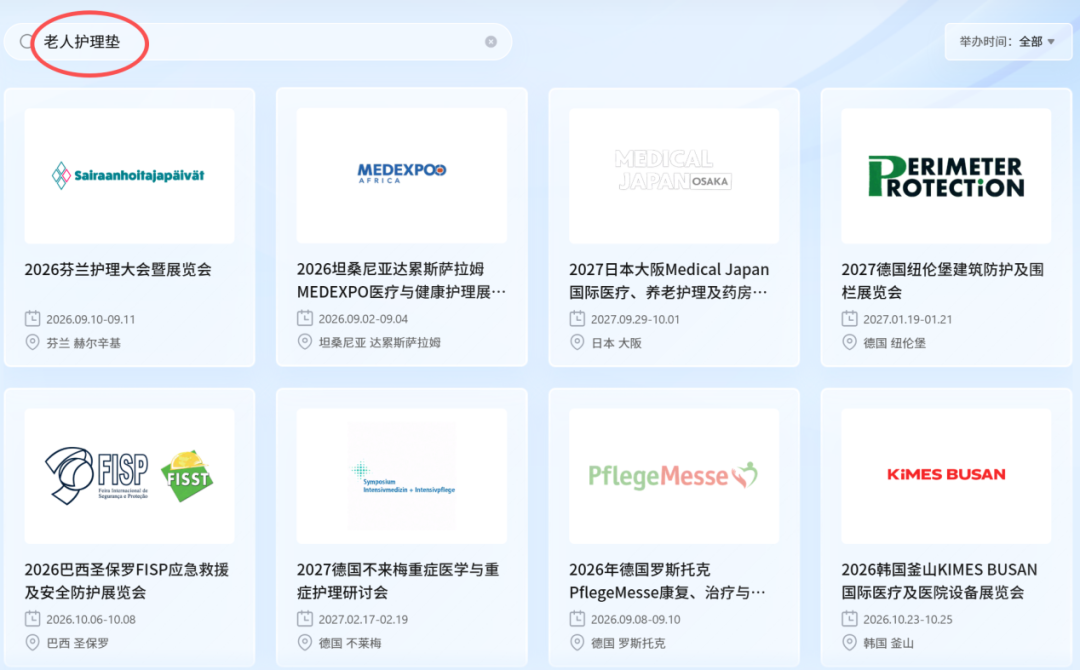Screen dimensions: 1080x670
Task: Open 2027德国纽伦堡建筑防护及围栏展览会 title
Action: point(942,280)
